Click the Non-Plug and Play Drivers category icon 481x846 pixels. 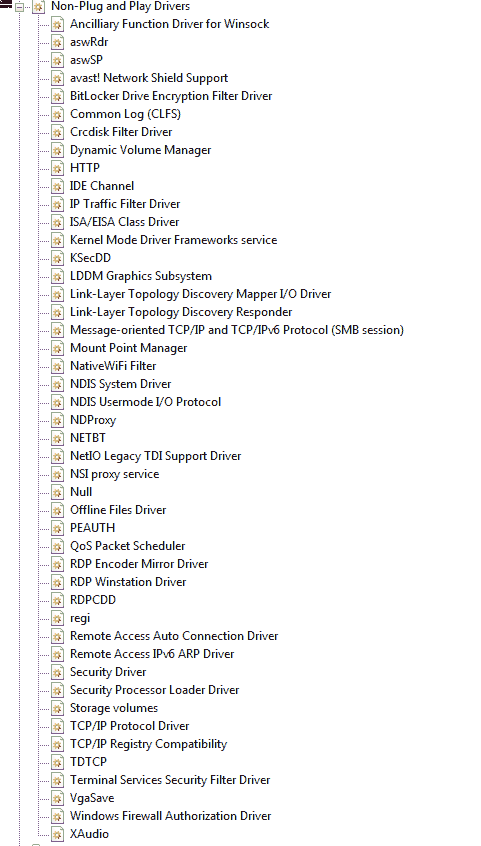[38, 7]
